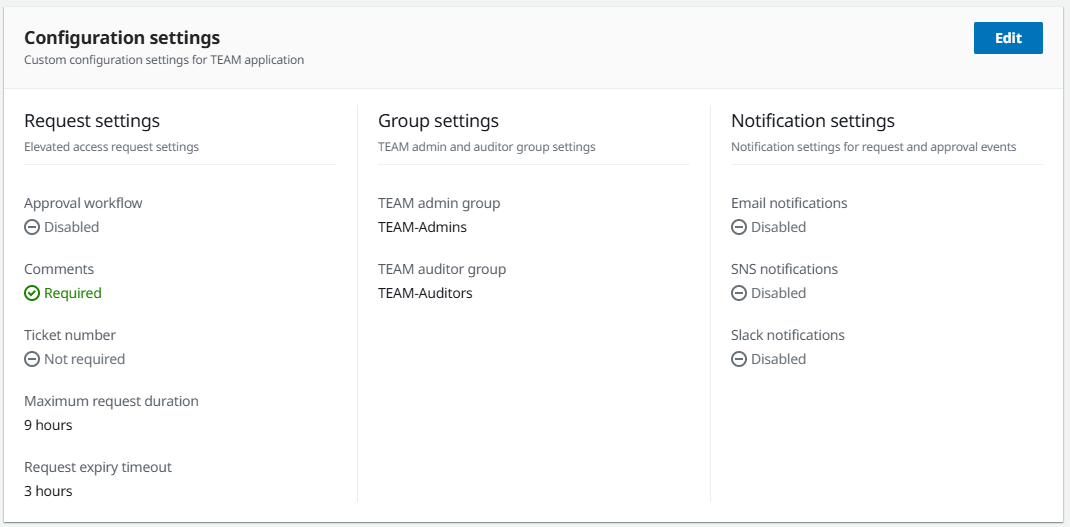Select the TEAM-Auditors group value
This screenshot has width=1070, height=527.
click(x=425, y=293)
